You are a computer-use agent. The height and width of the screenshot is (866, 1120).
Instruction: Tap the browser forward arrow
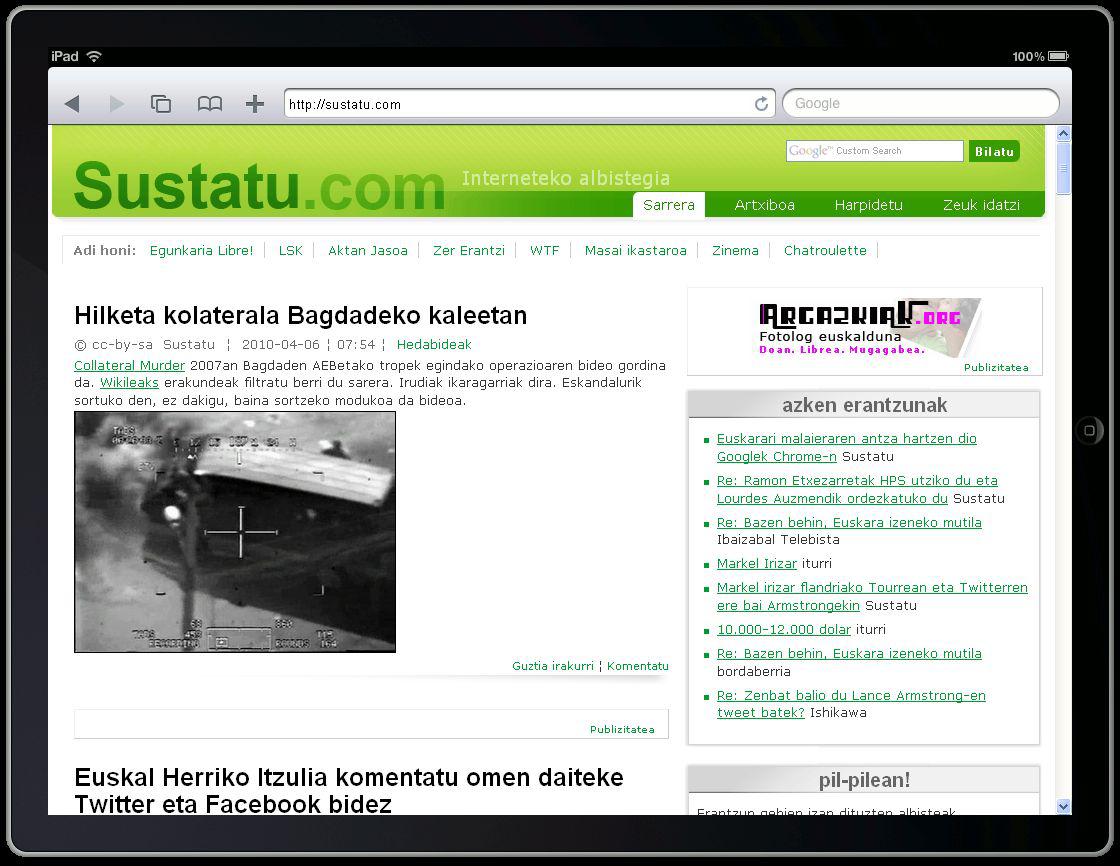[117, 104]
